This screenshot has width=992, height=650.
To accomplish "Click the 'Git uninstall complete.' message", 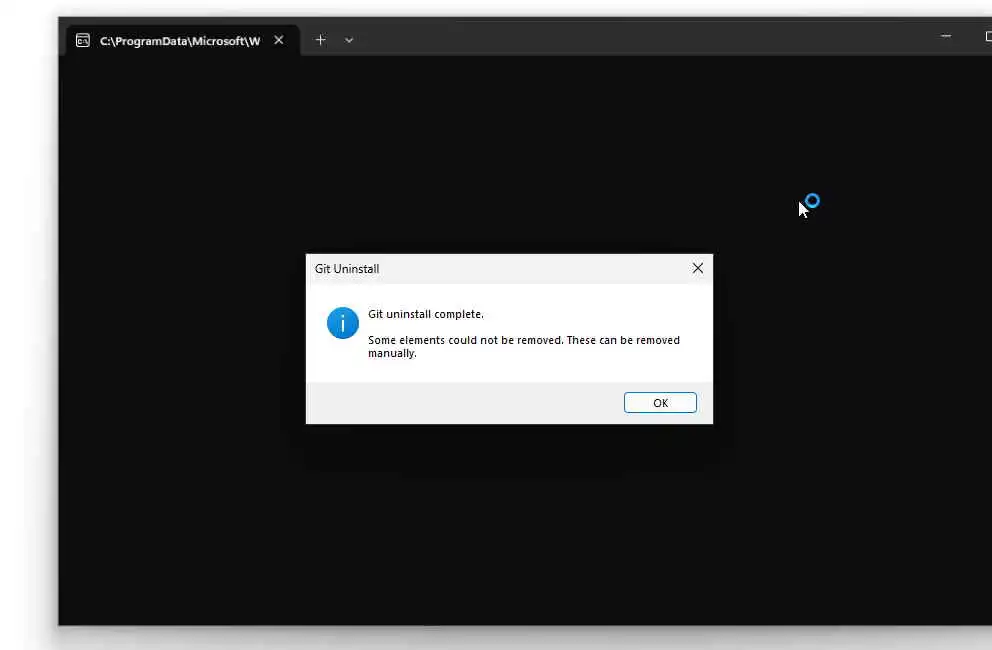I will click(426, 314).
